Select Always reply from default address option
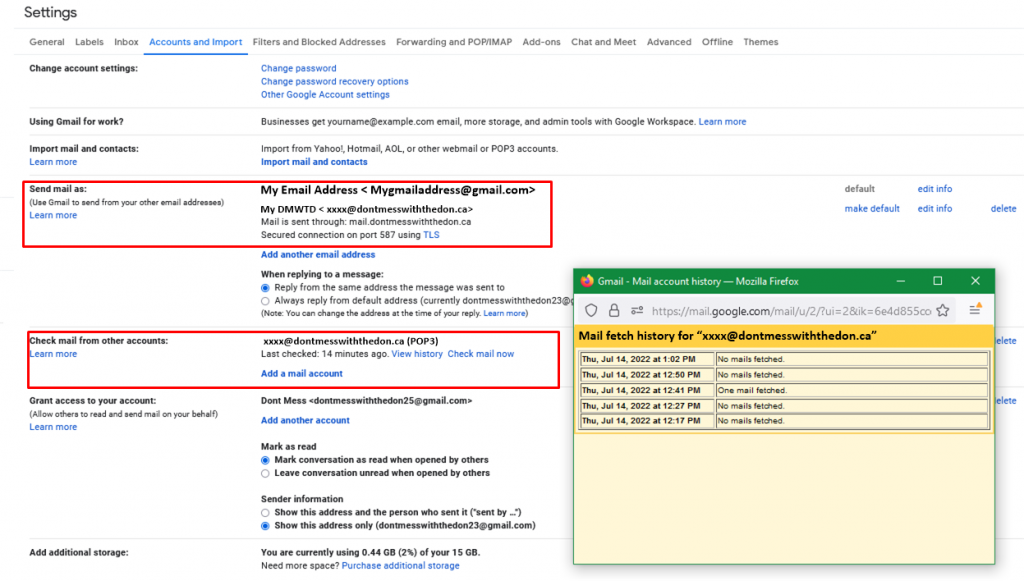The image size is (1024, 581). [x=265, y=301]
